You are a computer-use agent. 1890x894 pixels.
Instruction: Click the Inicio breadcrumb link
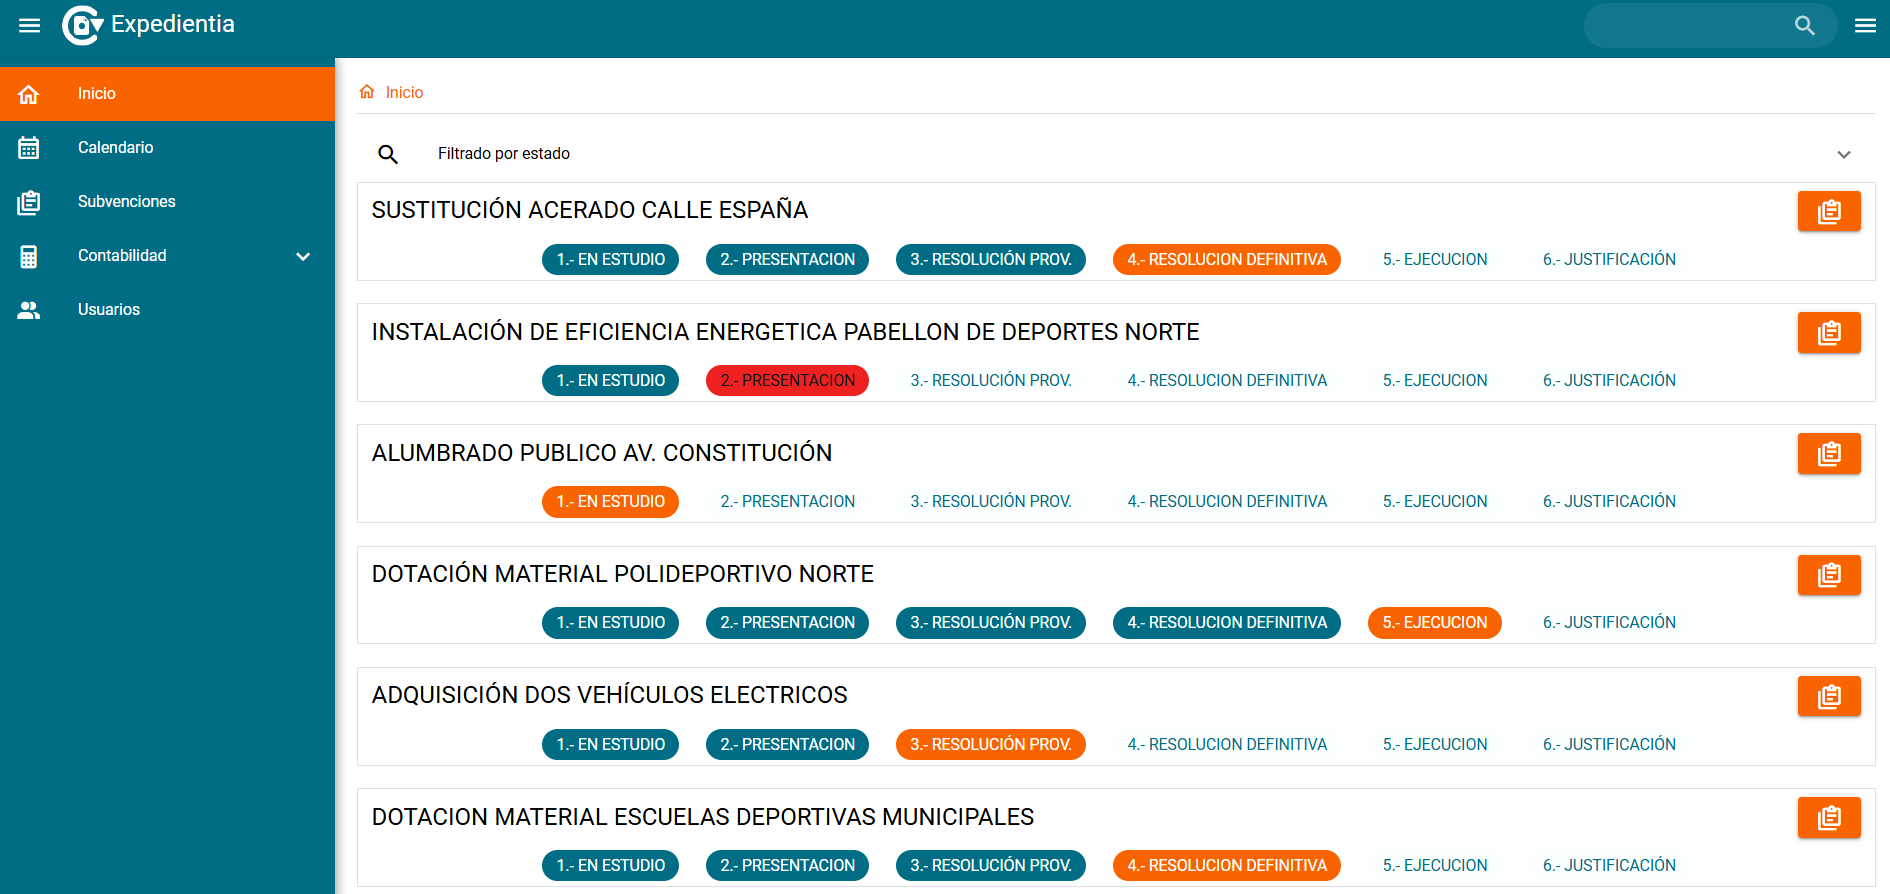[404, 92]
